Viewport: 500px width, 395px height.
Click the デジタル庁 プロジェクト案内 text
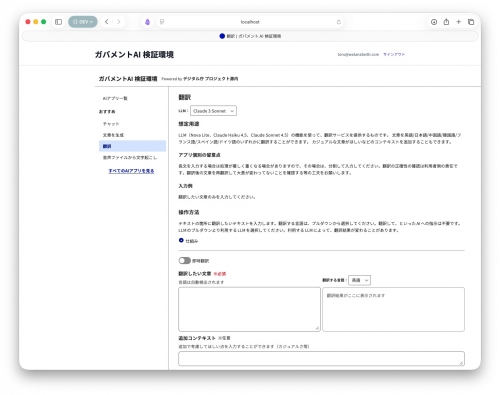[x=211, y=79]
